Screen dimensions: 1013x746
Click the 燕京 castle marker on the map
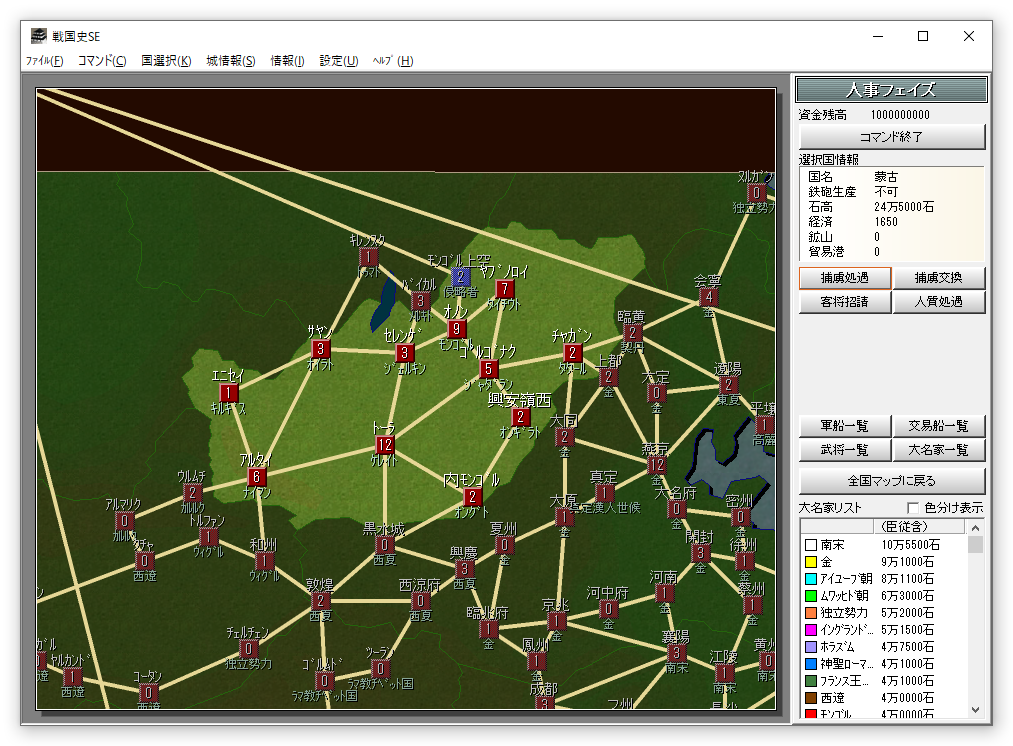657,465
